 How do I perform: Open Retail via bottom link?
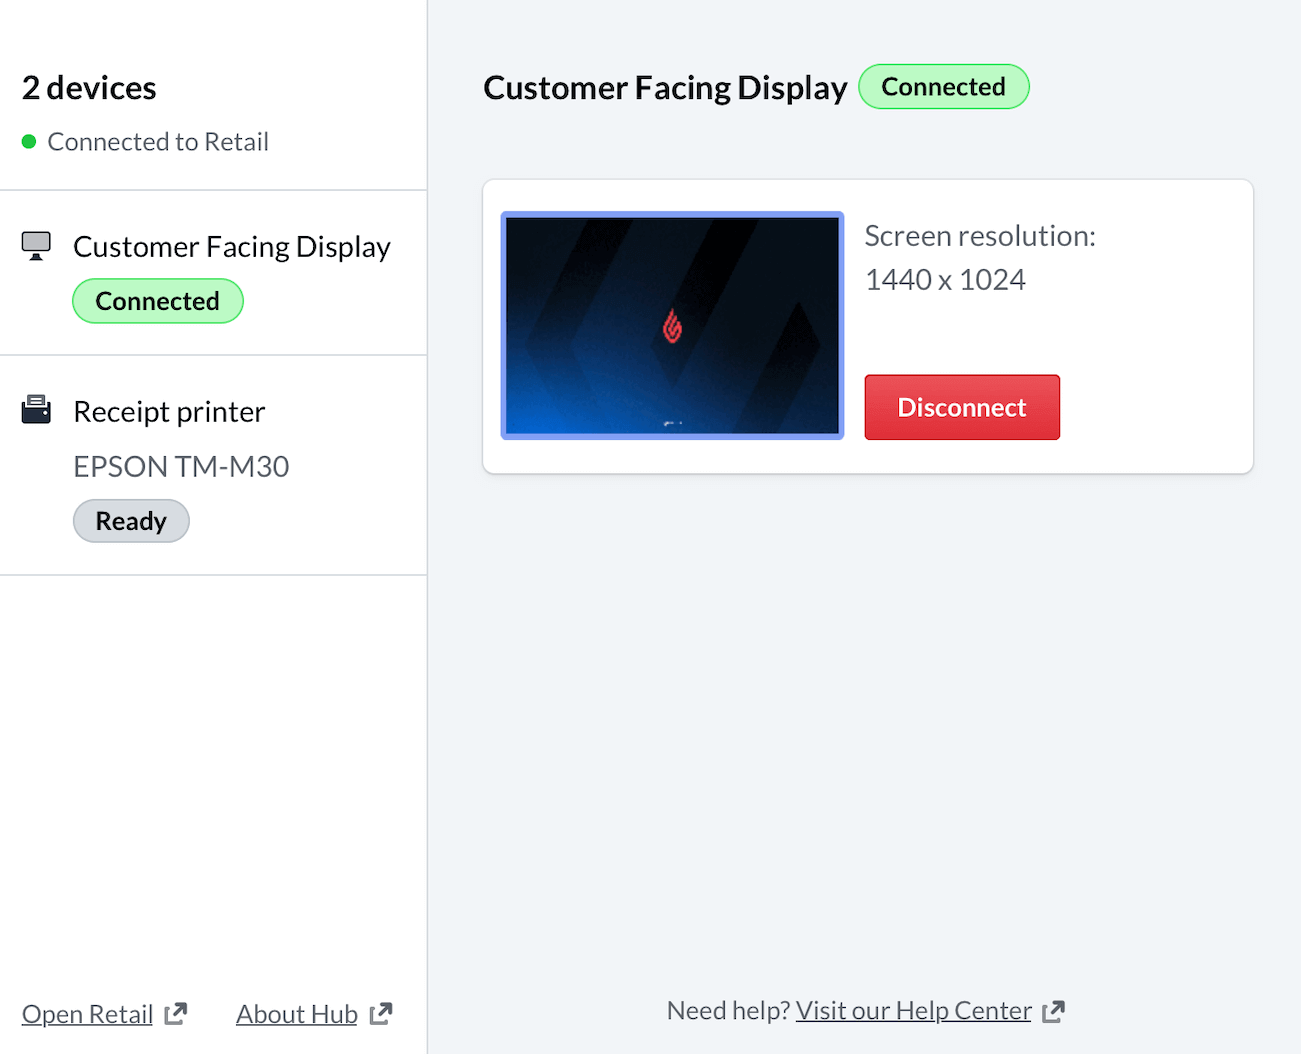[87, 1014]
